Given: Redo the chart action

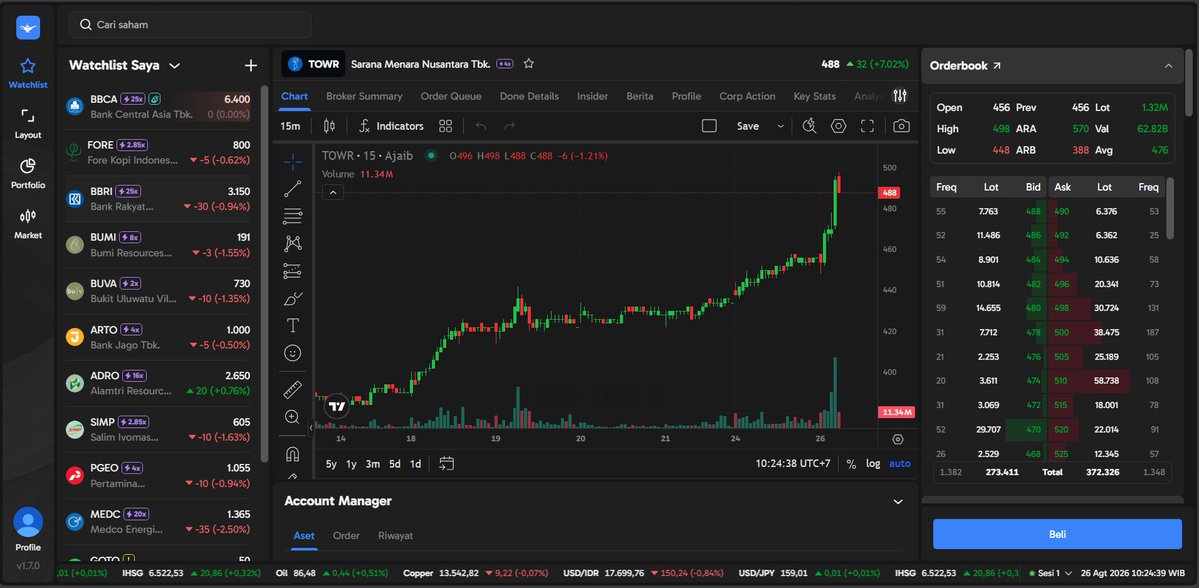Looking at the screenshot, I should (509, 126).
